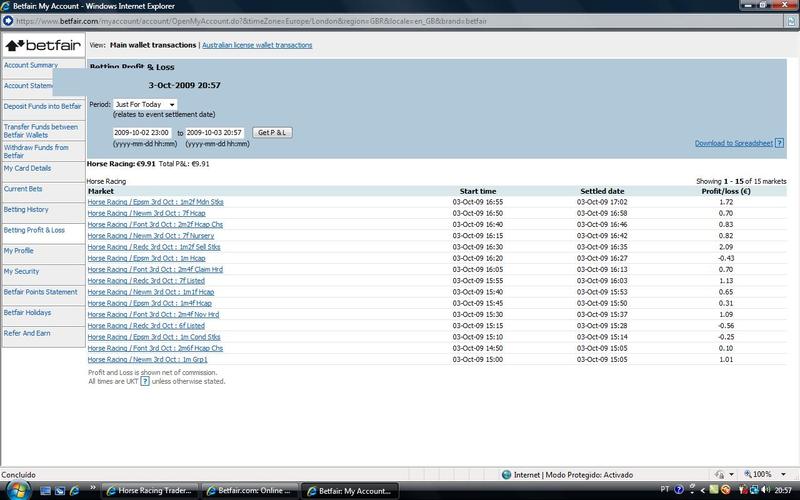Open Deposit Funds into Betfair
This screenshot has width=800, height=500.
[x=42, y=107]
